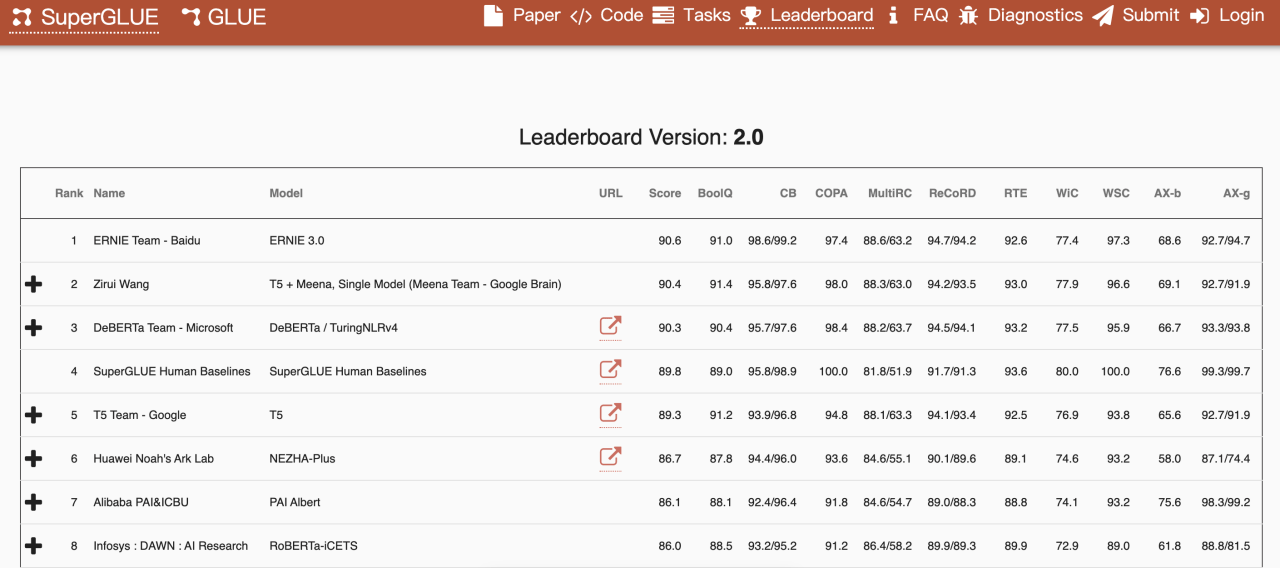This screenshot has height=568, width=1280.
Task: Click the Alibaba PAI&ICBU name
Action: click(x=141, y=502)
